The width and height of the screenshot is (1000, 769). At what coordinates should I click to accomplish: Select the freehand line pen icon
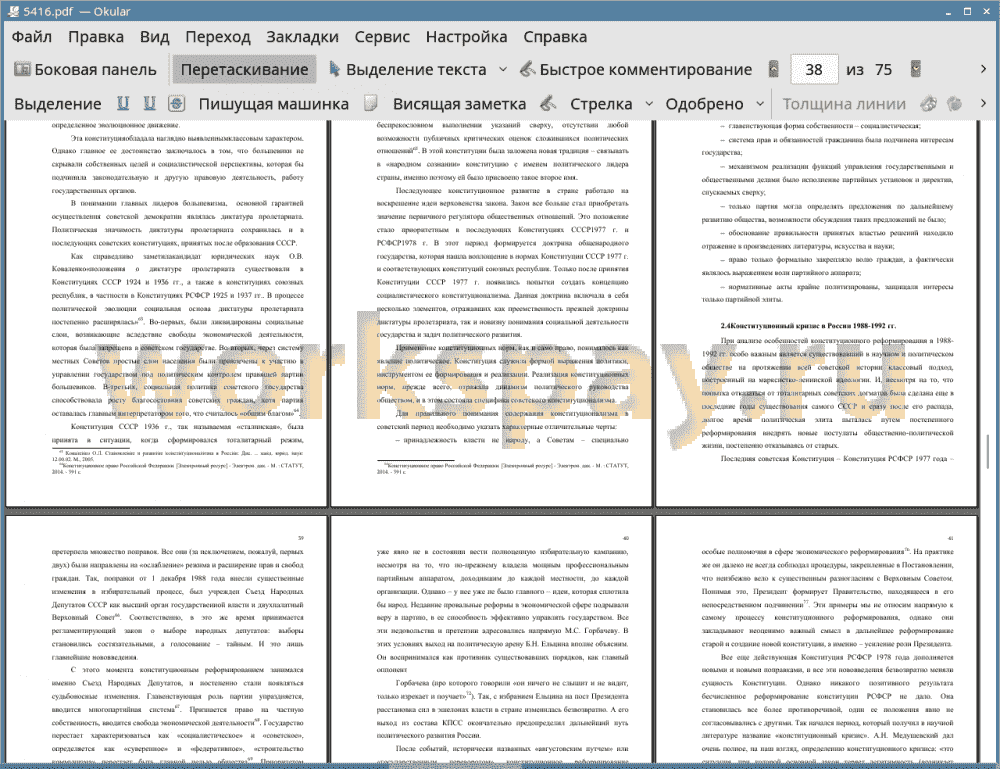[x=548, y=103]
